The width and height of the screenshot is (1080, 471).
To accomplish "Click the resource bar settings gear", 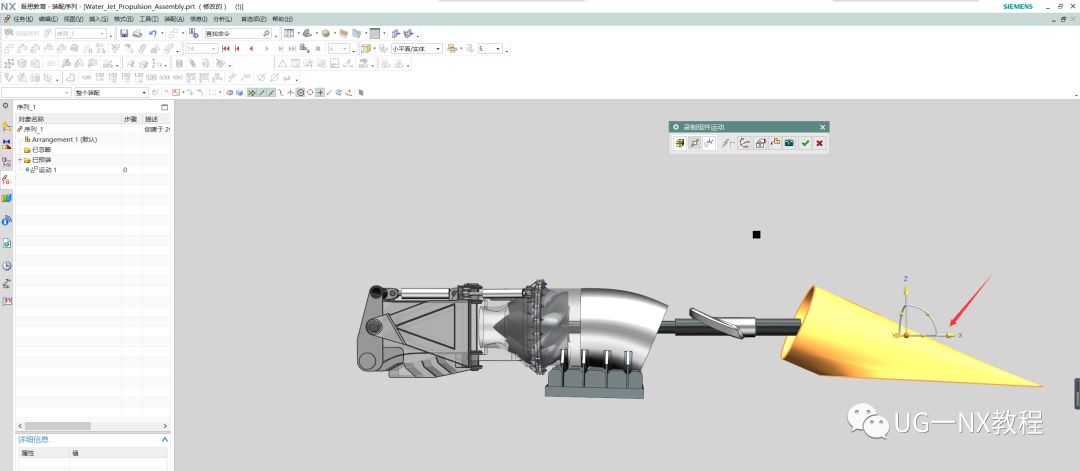I will point(6,106).
